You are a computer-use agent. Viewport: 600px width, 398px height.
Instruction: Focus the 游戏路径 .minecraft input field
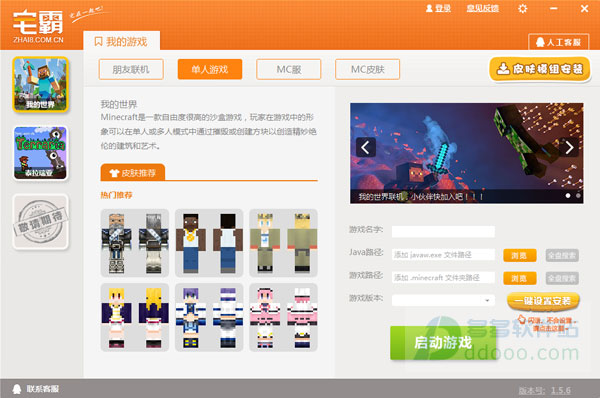click(443, 277)
